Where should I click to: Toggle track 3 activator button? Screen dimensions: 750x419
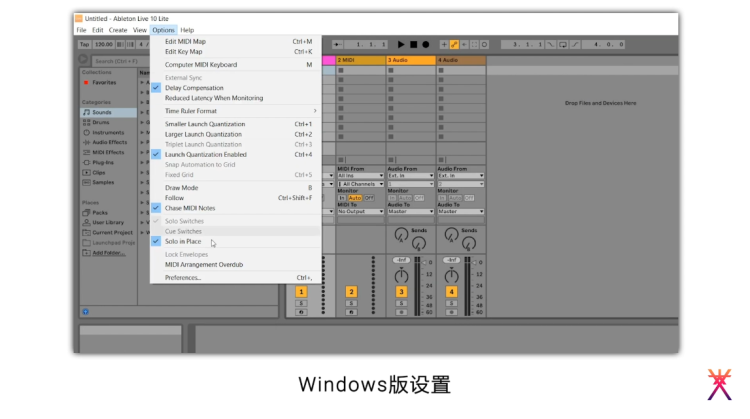click(x=401, y=292)
